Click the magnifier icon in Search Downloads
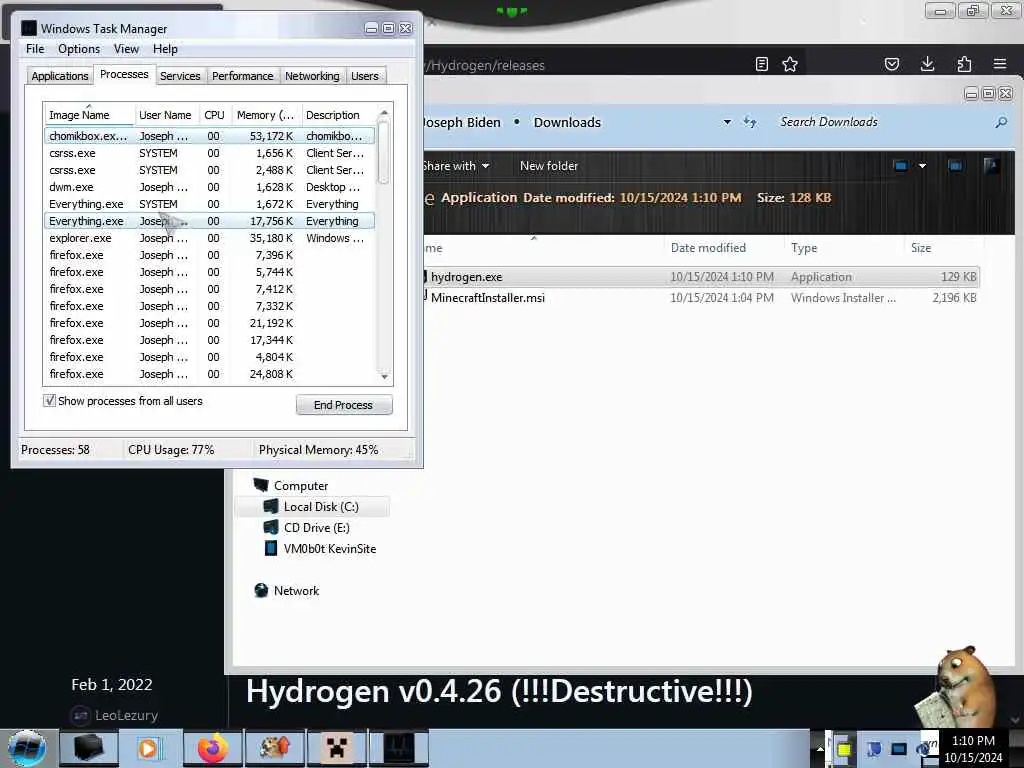1024x768 pixels. 1000,122
